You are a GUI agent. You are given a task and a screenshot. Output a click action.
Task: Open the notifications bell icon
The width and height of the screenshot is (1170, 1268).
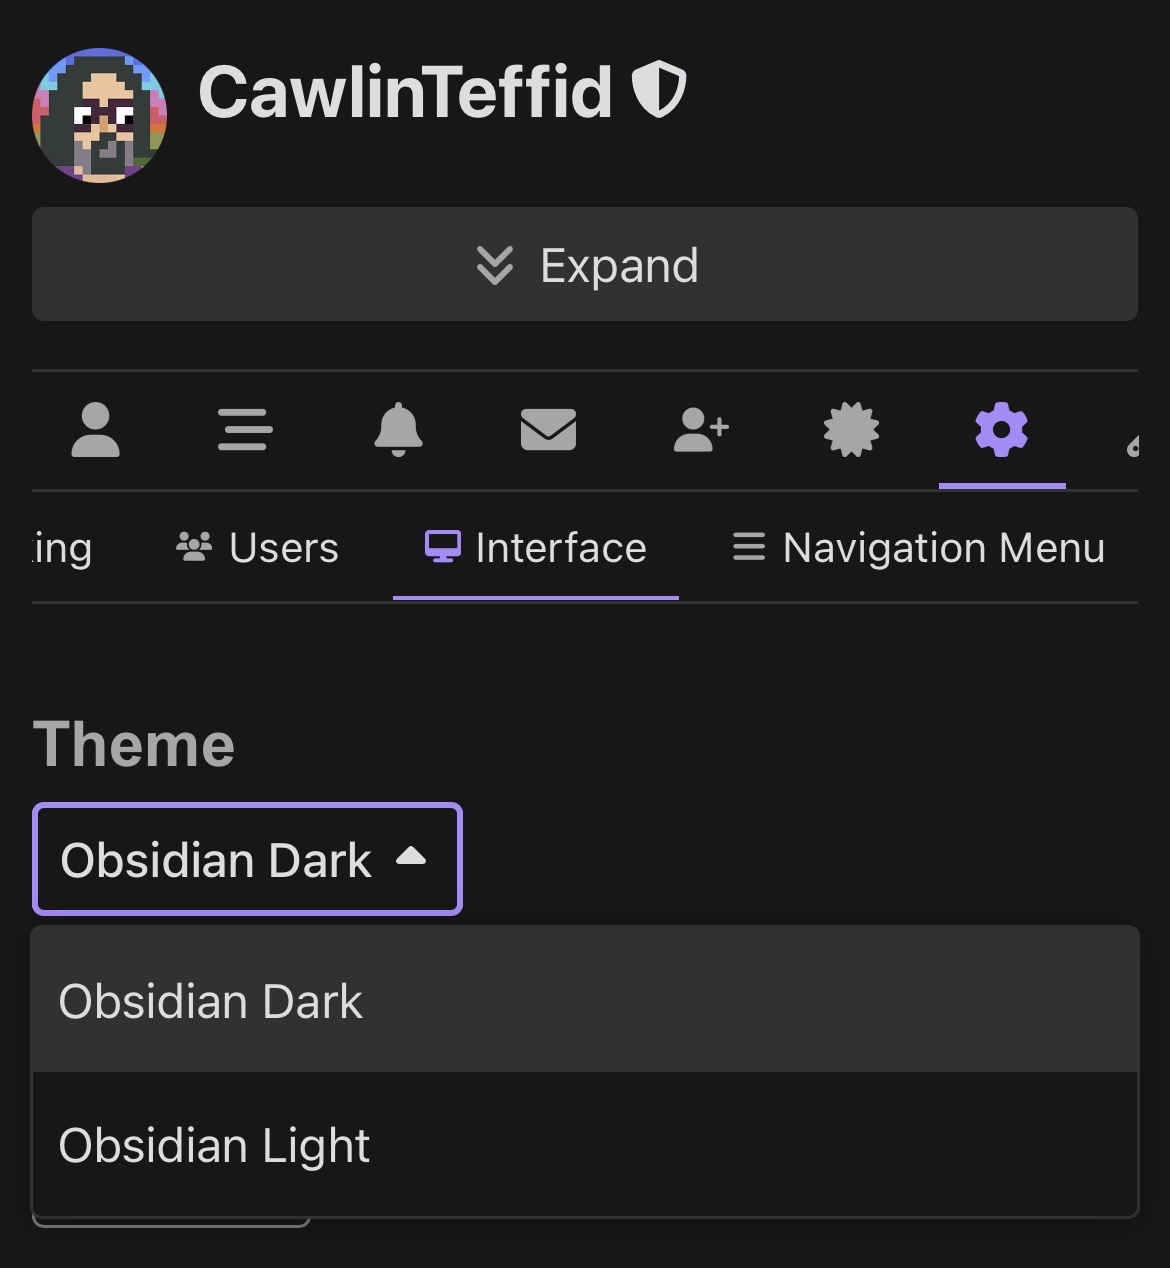[398, 431]
